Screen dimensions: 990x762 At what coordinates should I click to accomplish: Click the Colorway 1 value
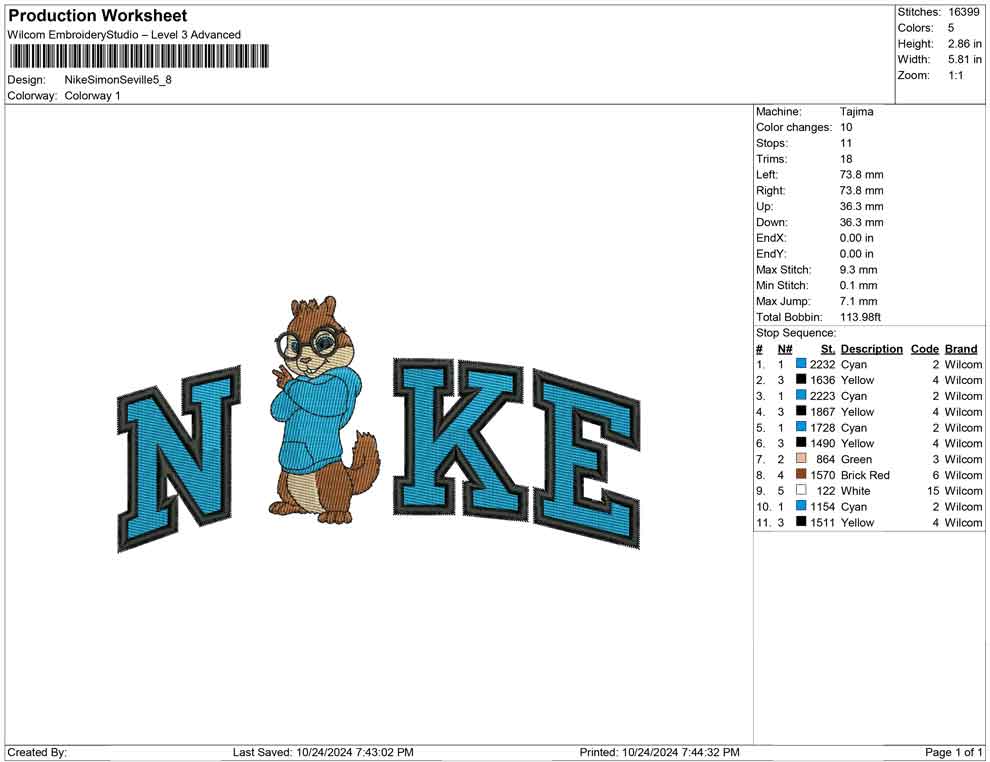[x=92, y=96]
